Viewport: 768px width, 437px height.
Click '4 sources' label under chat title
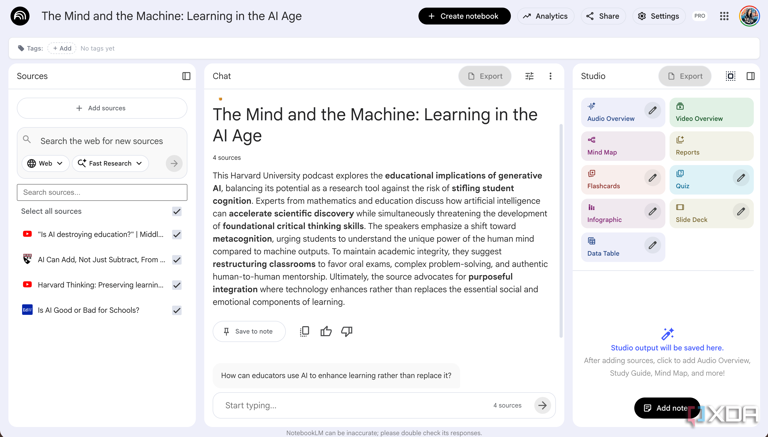click(x=226, y=158)
